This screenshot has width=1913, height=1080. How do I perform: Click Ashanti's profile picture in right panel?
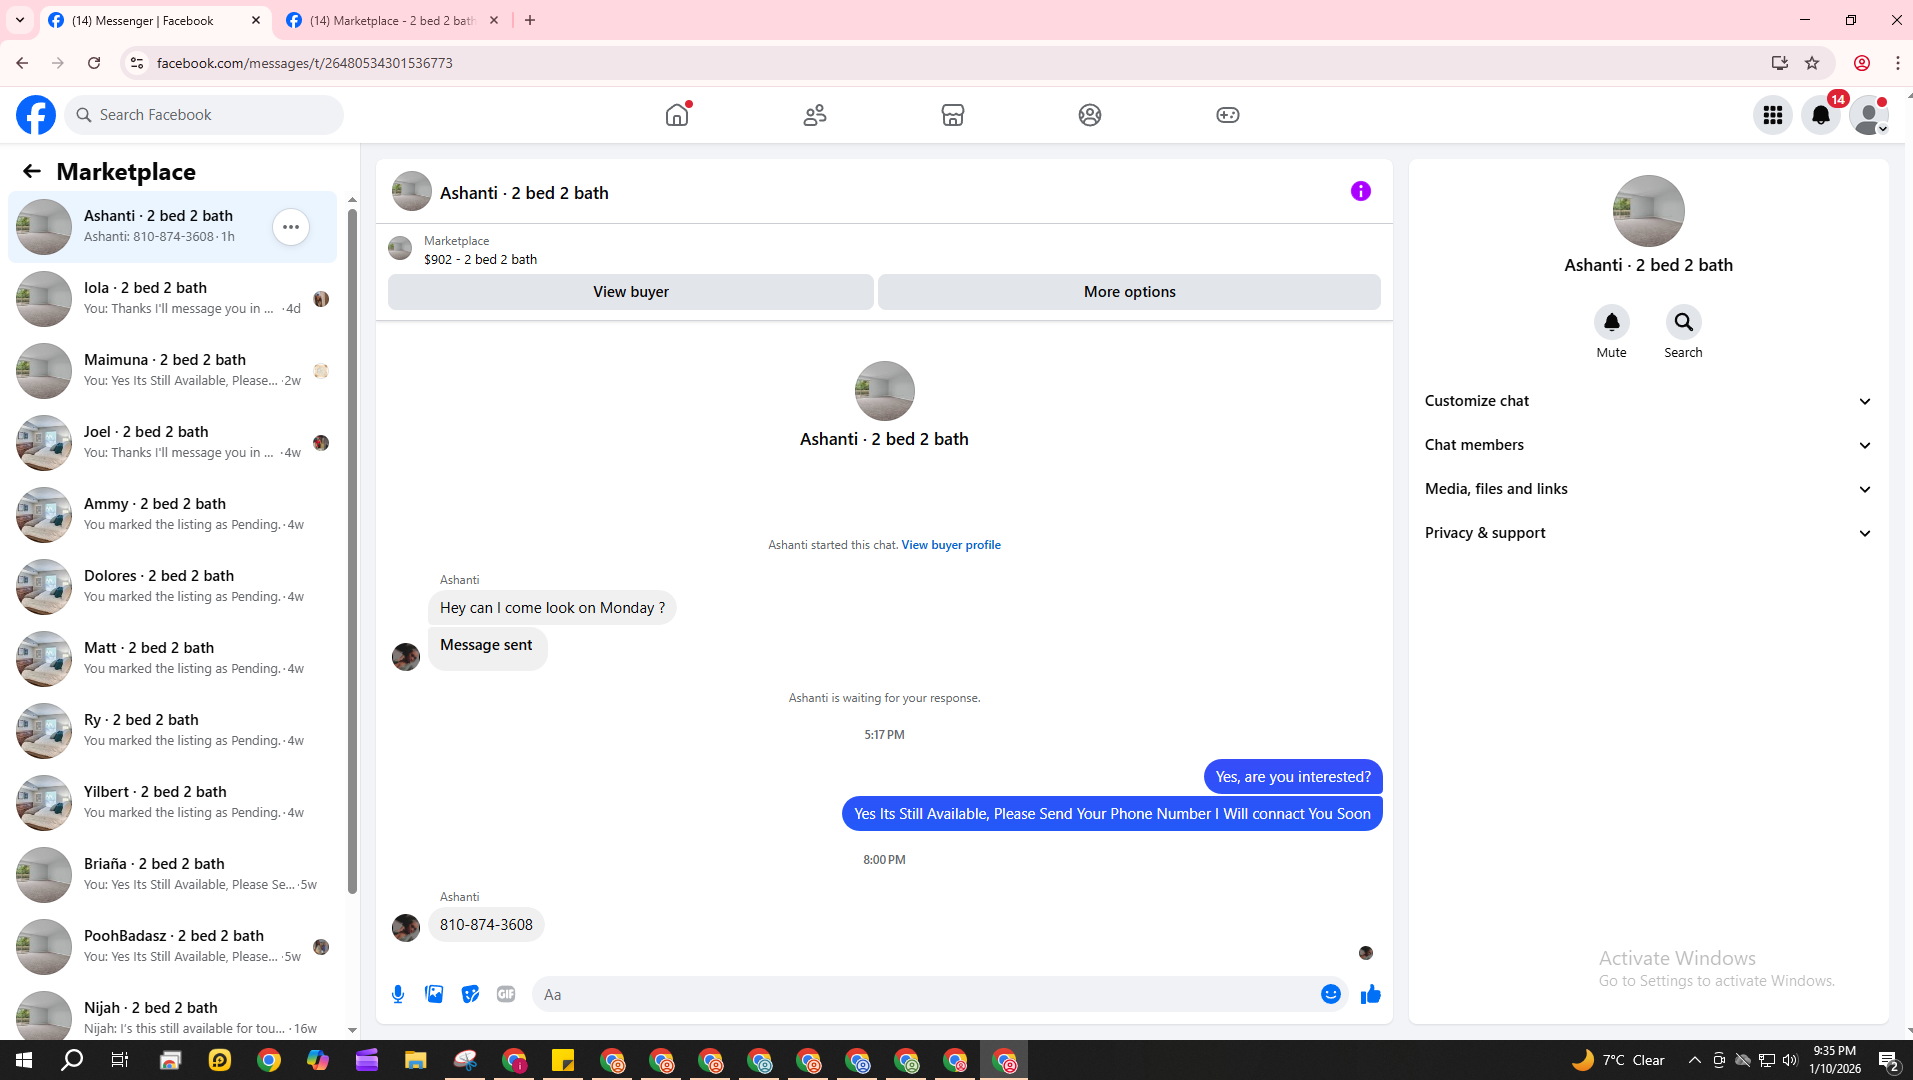tap(1648, 211)
